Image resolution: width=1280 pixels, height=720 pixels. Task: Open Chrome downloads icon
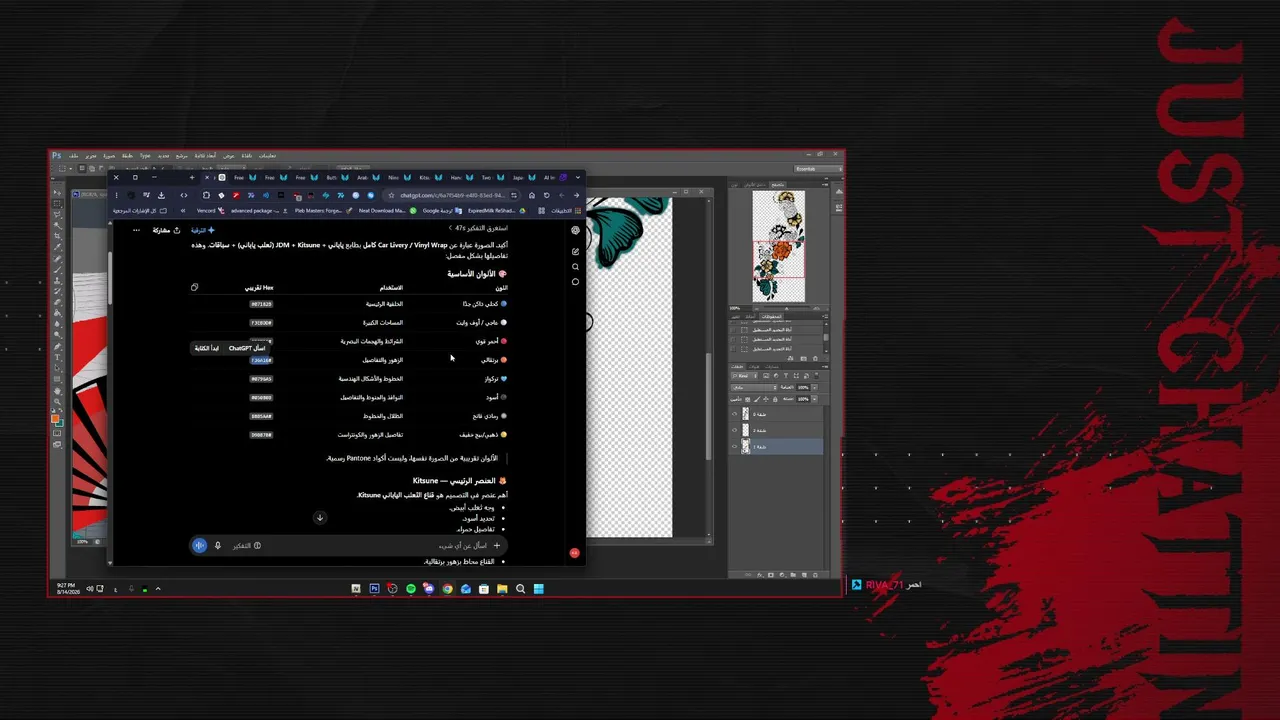click(161, 195)
